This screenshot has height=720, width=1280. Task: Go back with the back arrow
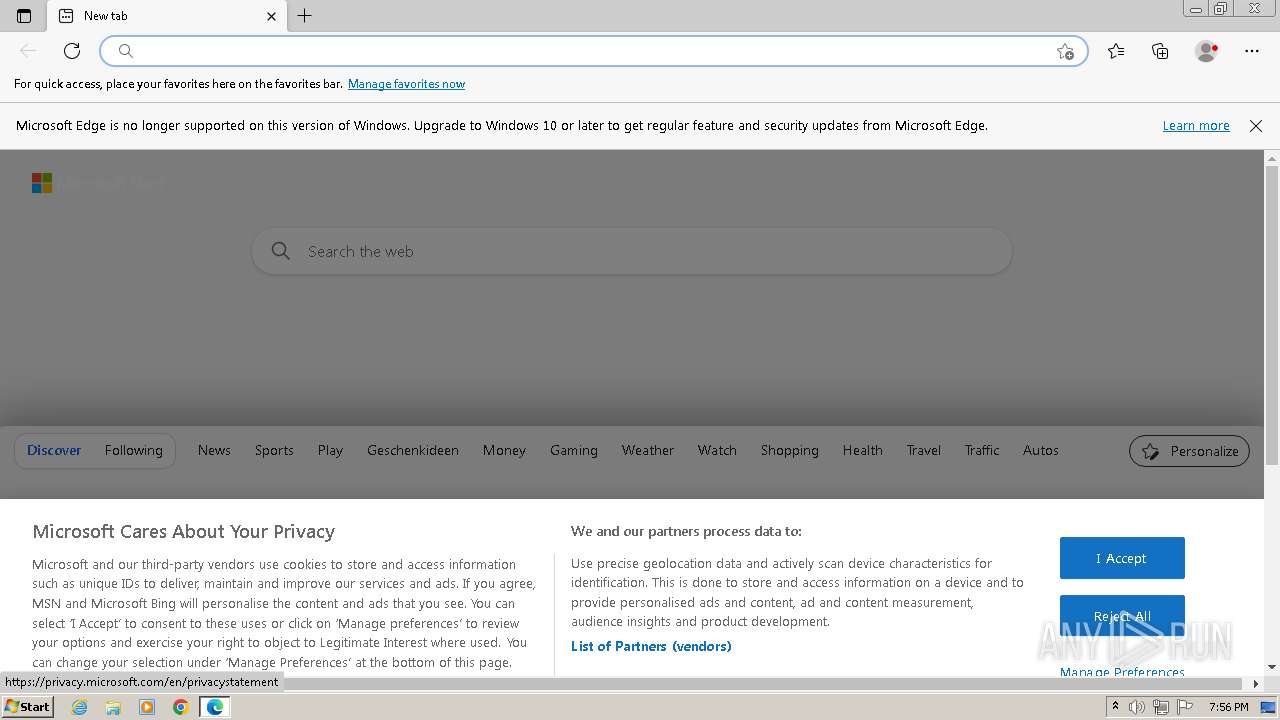pyautogui.click(x=28, y=51)
